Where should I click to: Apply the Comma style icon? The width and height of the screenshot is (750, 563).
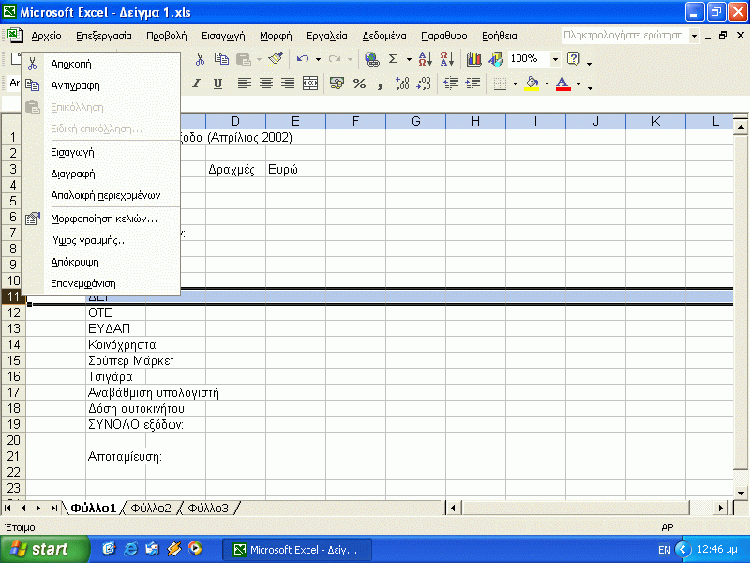click(380, 85)
